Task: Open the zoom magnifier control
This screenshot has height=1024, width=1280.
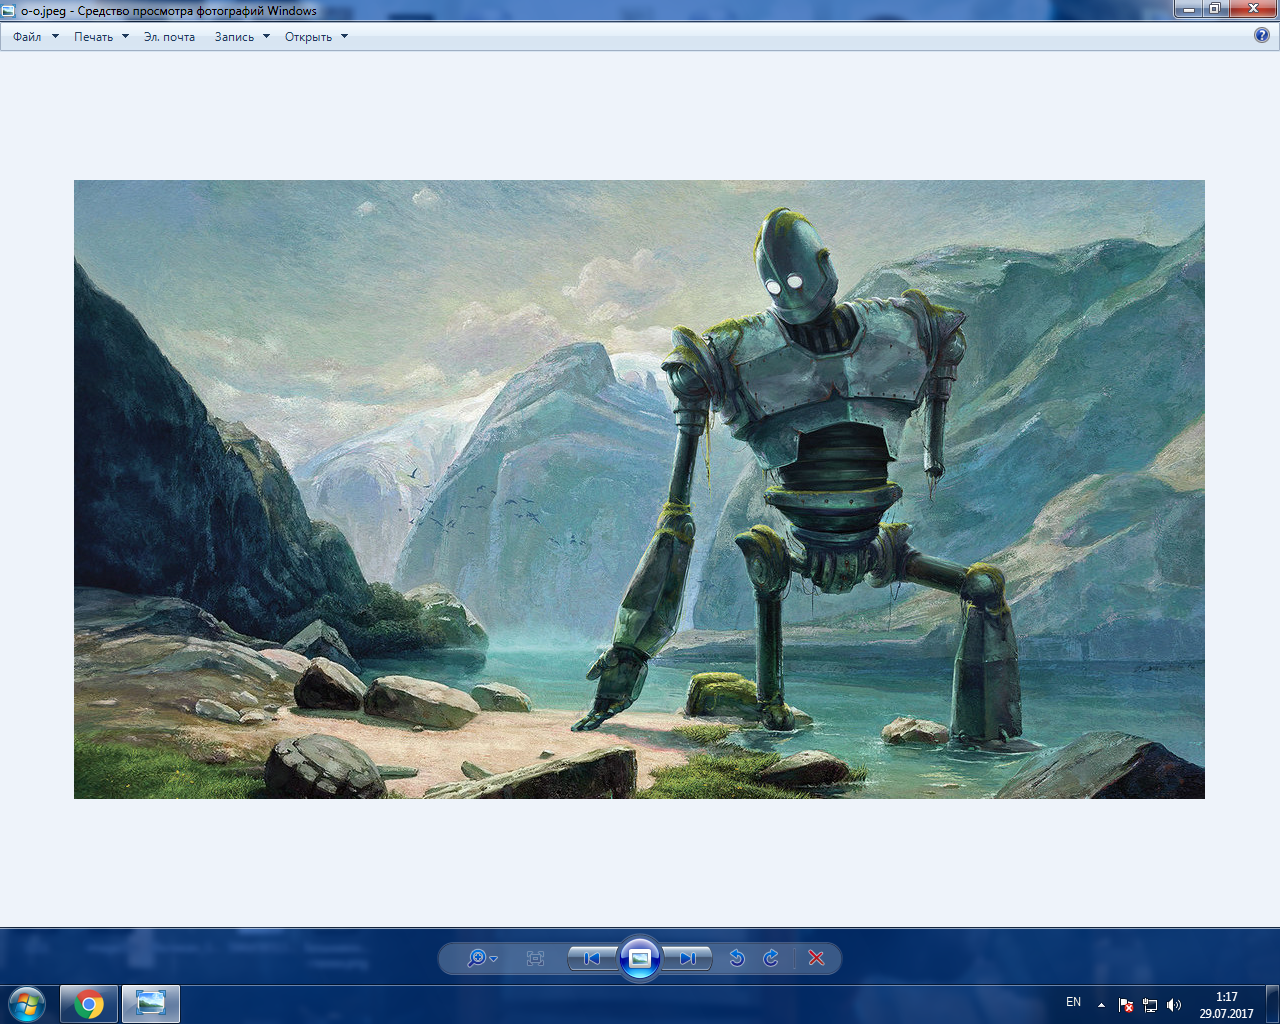Action: coord(482,958)
